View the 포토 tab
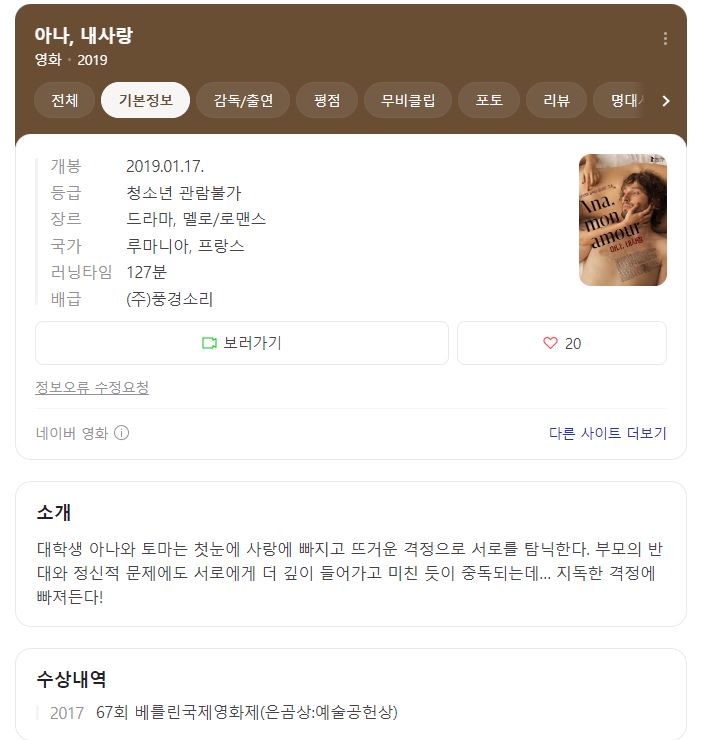The image size is (701, 740). click(x=489, y=100)
